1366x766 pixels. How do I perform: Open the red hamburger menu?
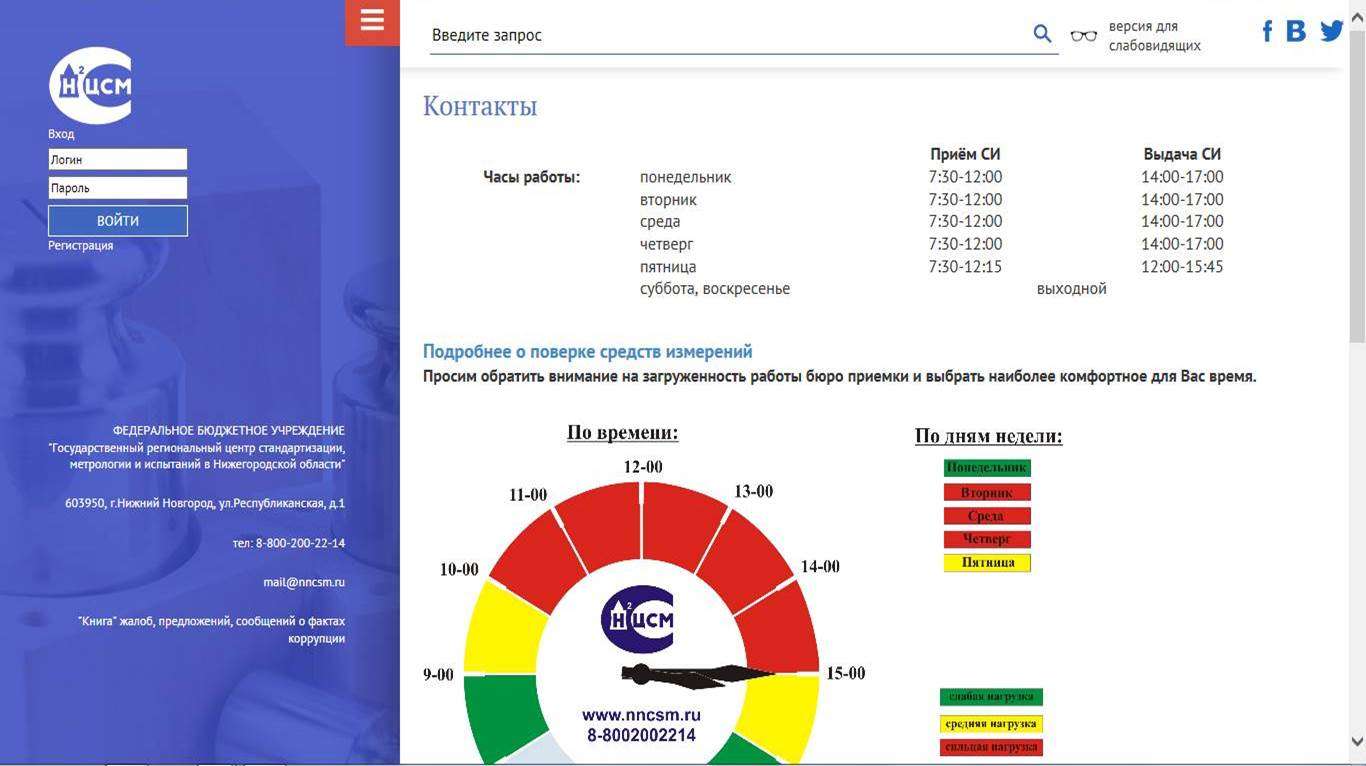[372, 22]
